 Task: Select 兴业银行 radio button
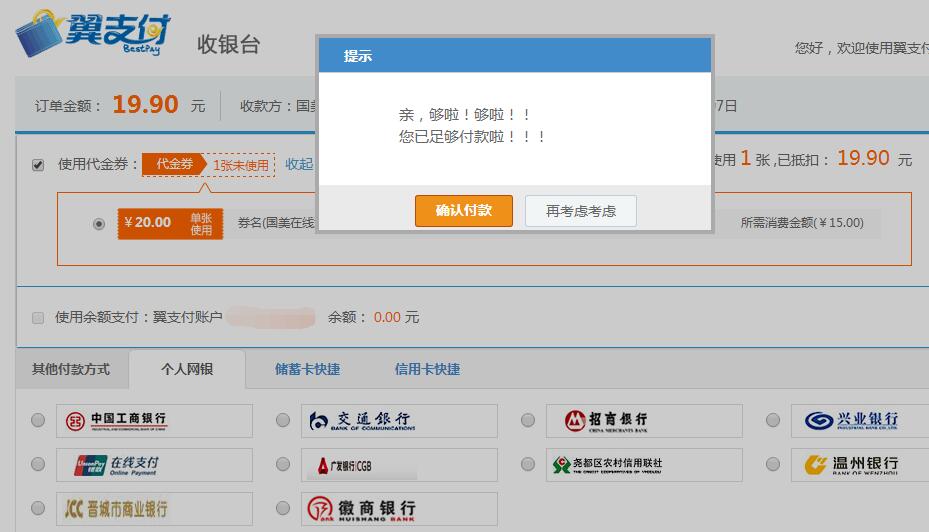pyautogui.click(x=773, y=420)
